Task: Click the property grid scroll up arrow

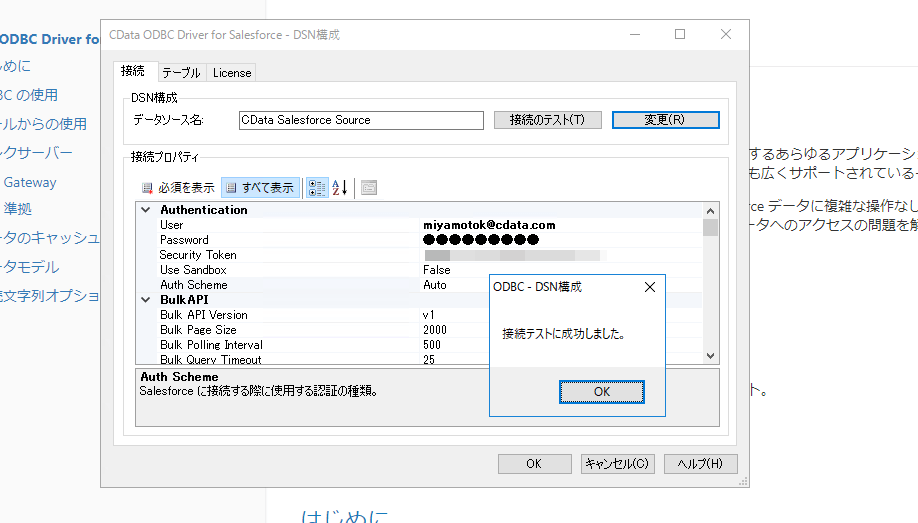Action: 710,211
